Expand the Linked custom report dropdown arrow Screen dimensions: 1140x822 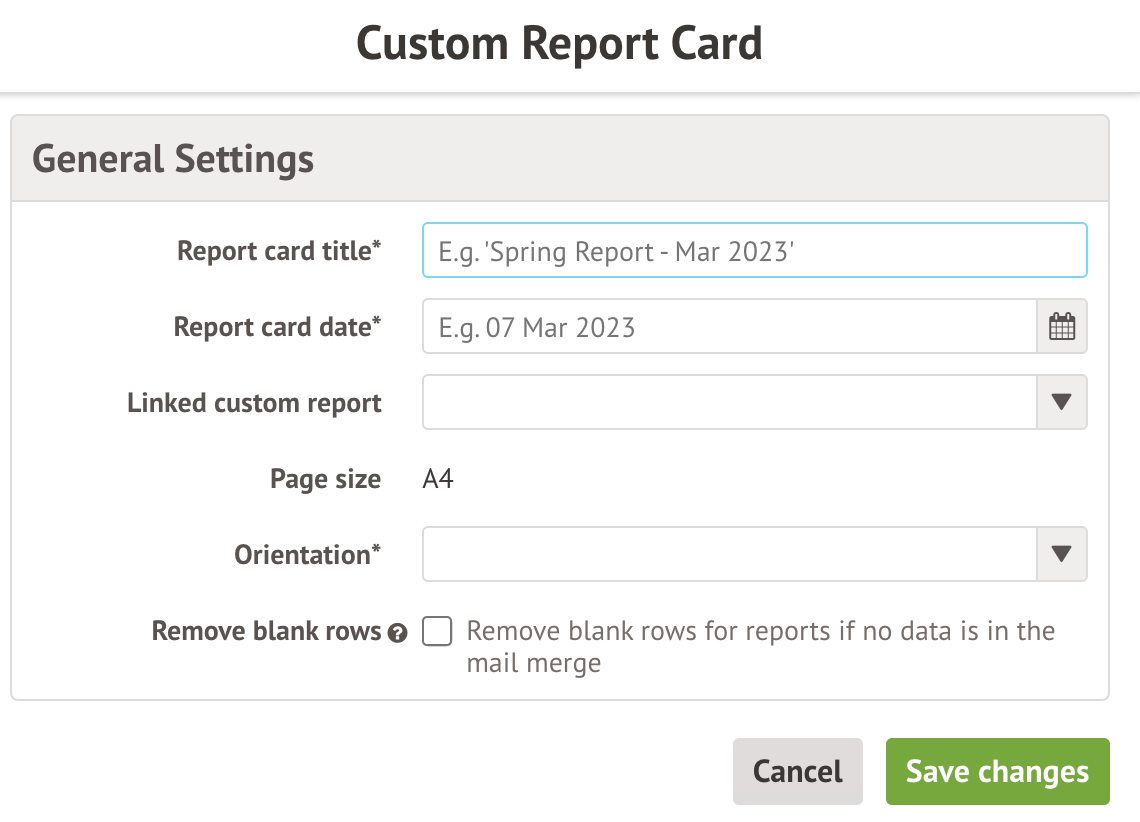click(x=1061, y=402)
